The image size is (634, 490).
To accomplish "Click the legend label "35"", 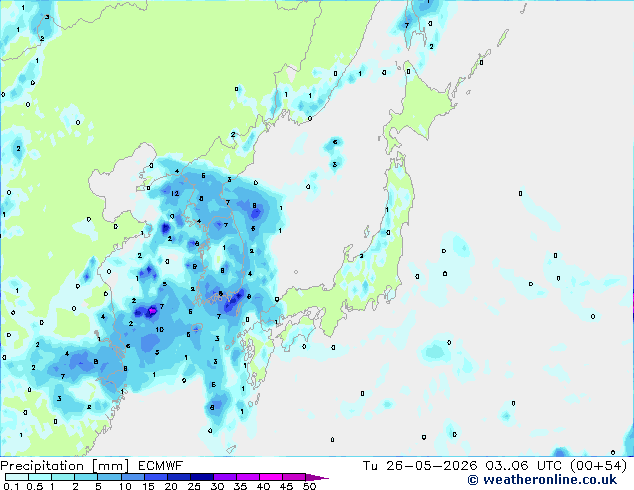I will point(240,486).
